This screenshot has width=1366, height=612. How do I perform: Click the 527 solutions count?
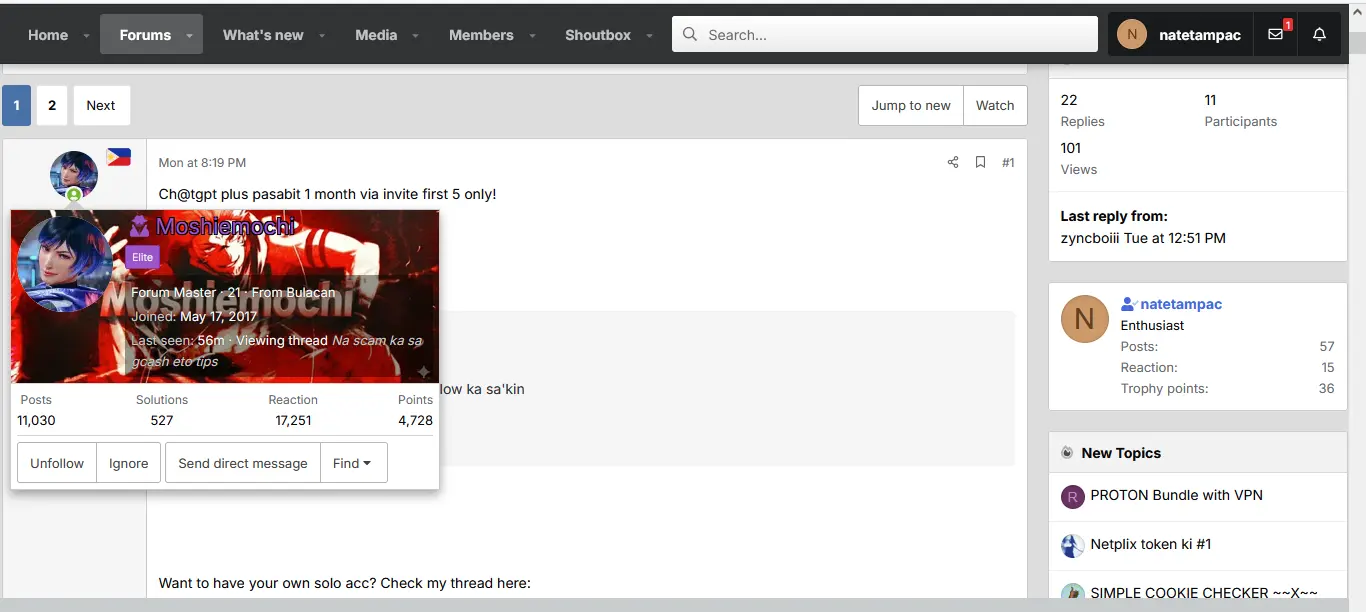[x=162, y=421]
